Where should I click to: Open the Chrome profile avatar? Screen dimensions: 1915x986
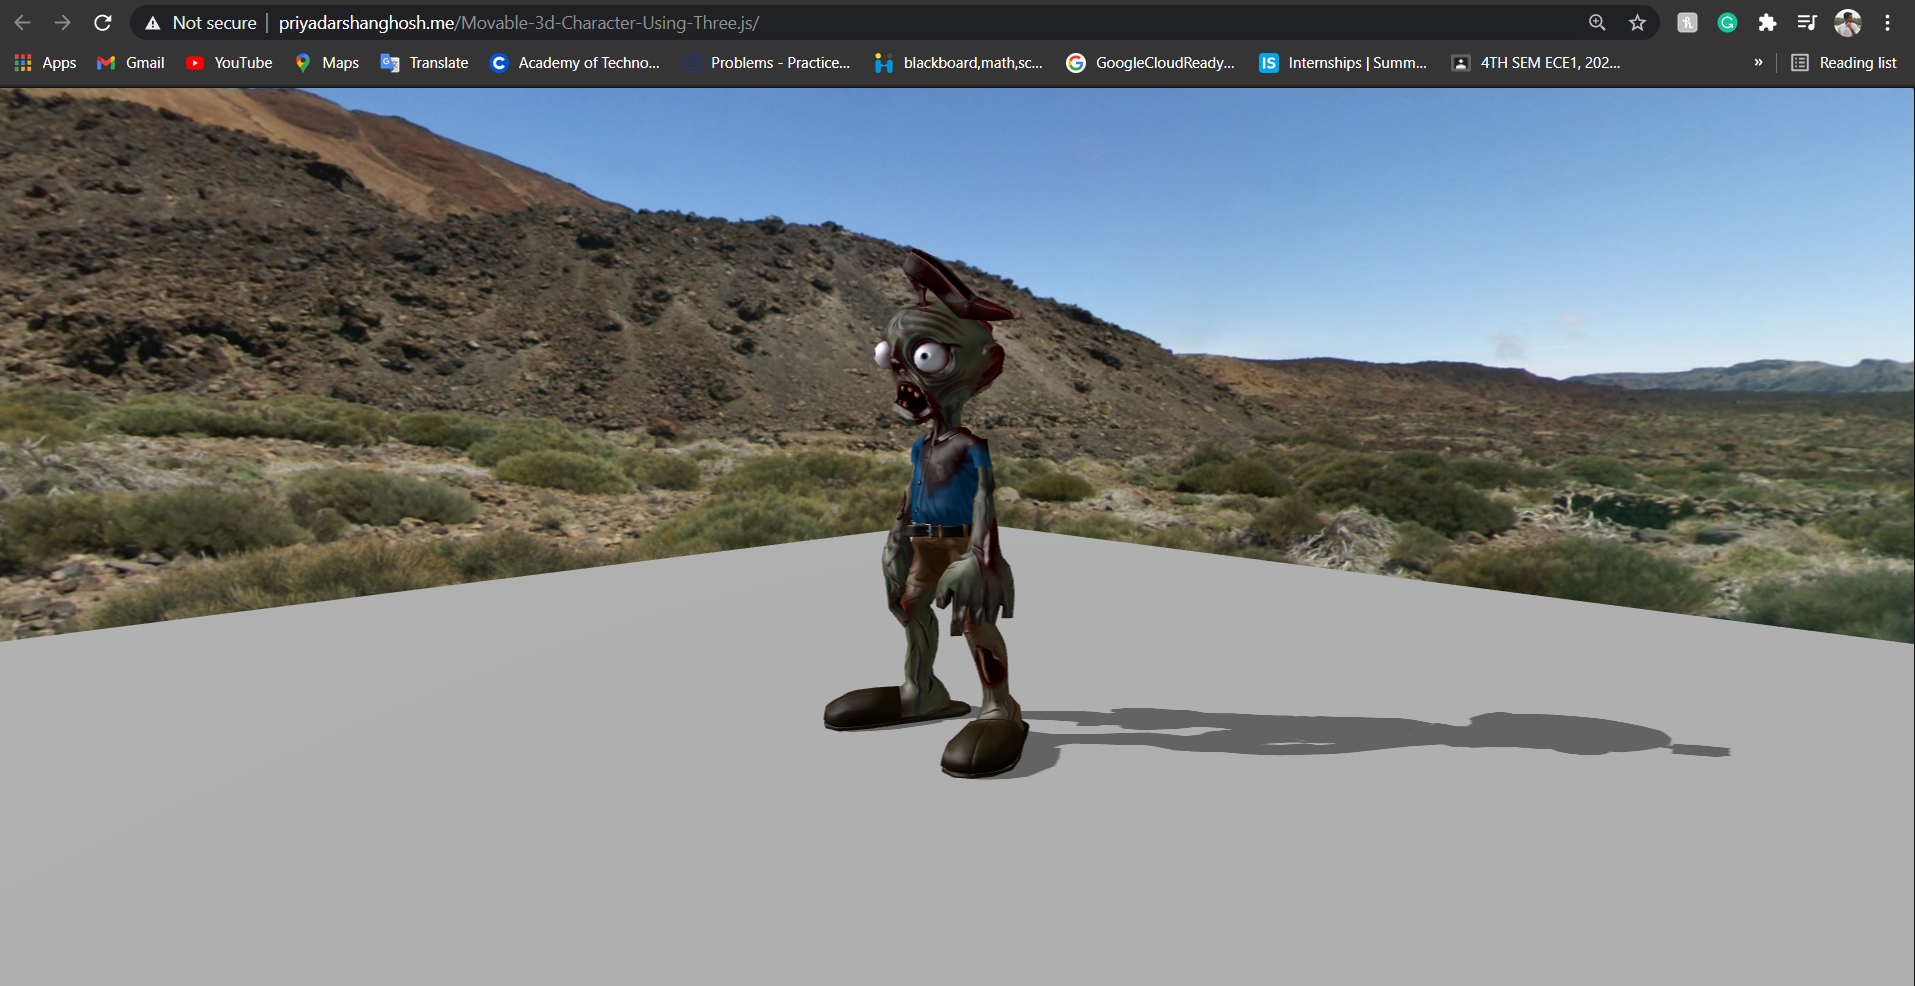1847,22
